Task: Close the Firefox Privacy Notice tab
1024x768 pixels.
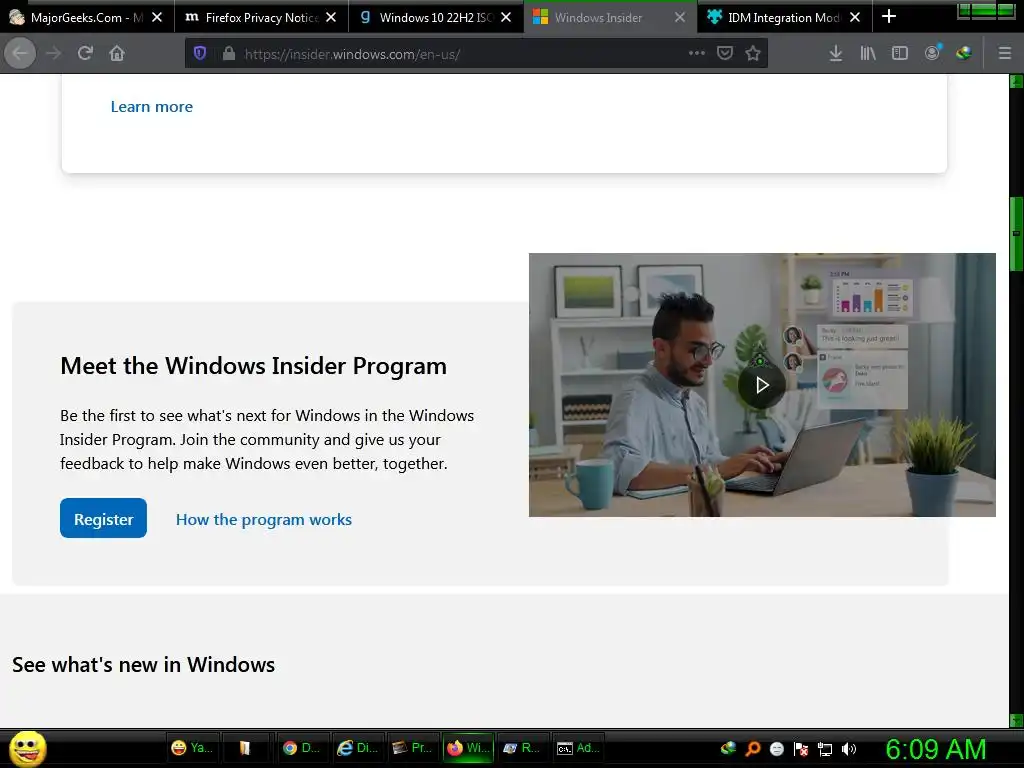Action: coord(331,18)
